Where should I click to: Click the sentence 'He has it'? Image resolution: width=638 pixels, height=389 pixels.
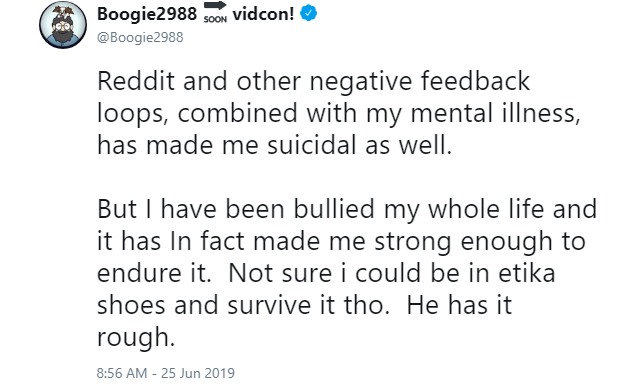click(x=459, y=305)
